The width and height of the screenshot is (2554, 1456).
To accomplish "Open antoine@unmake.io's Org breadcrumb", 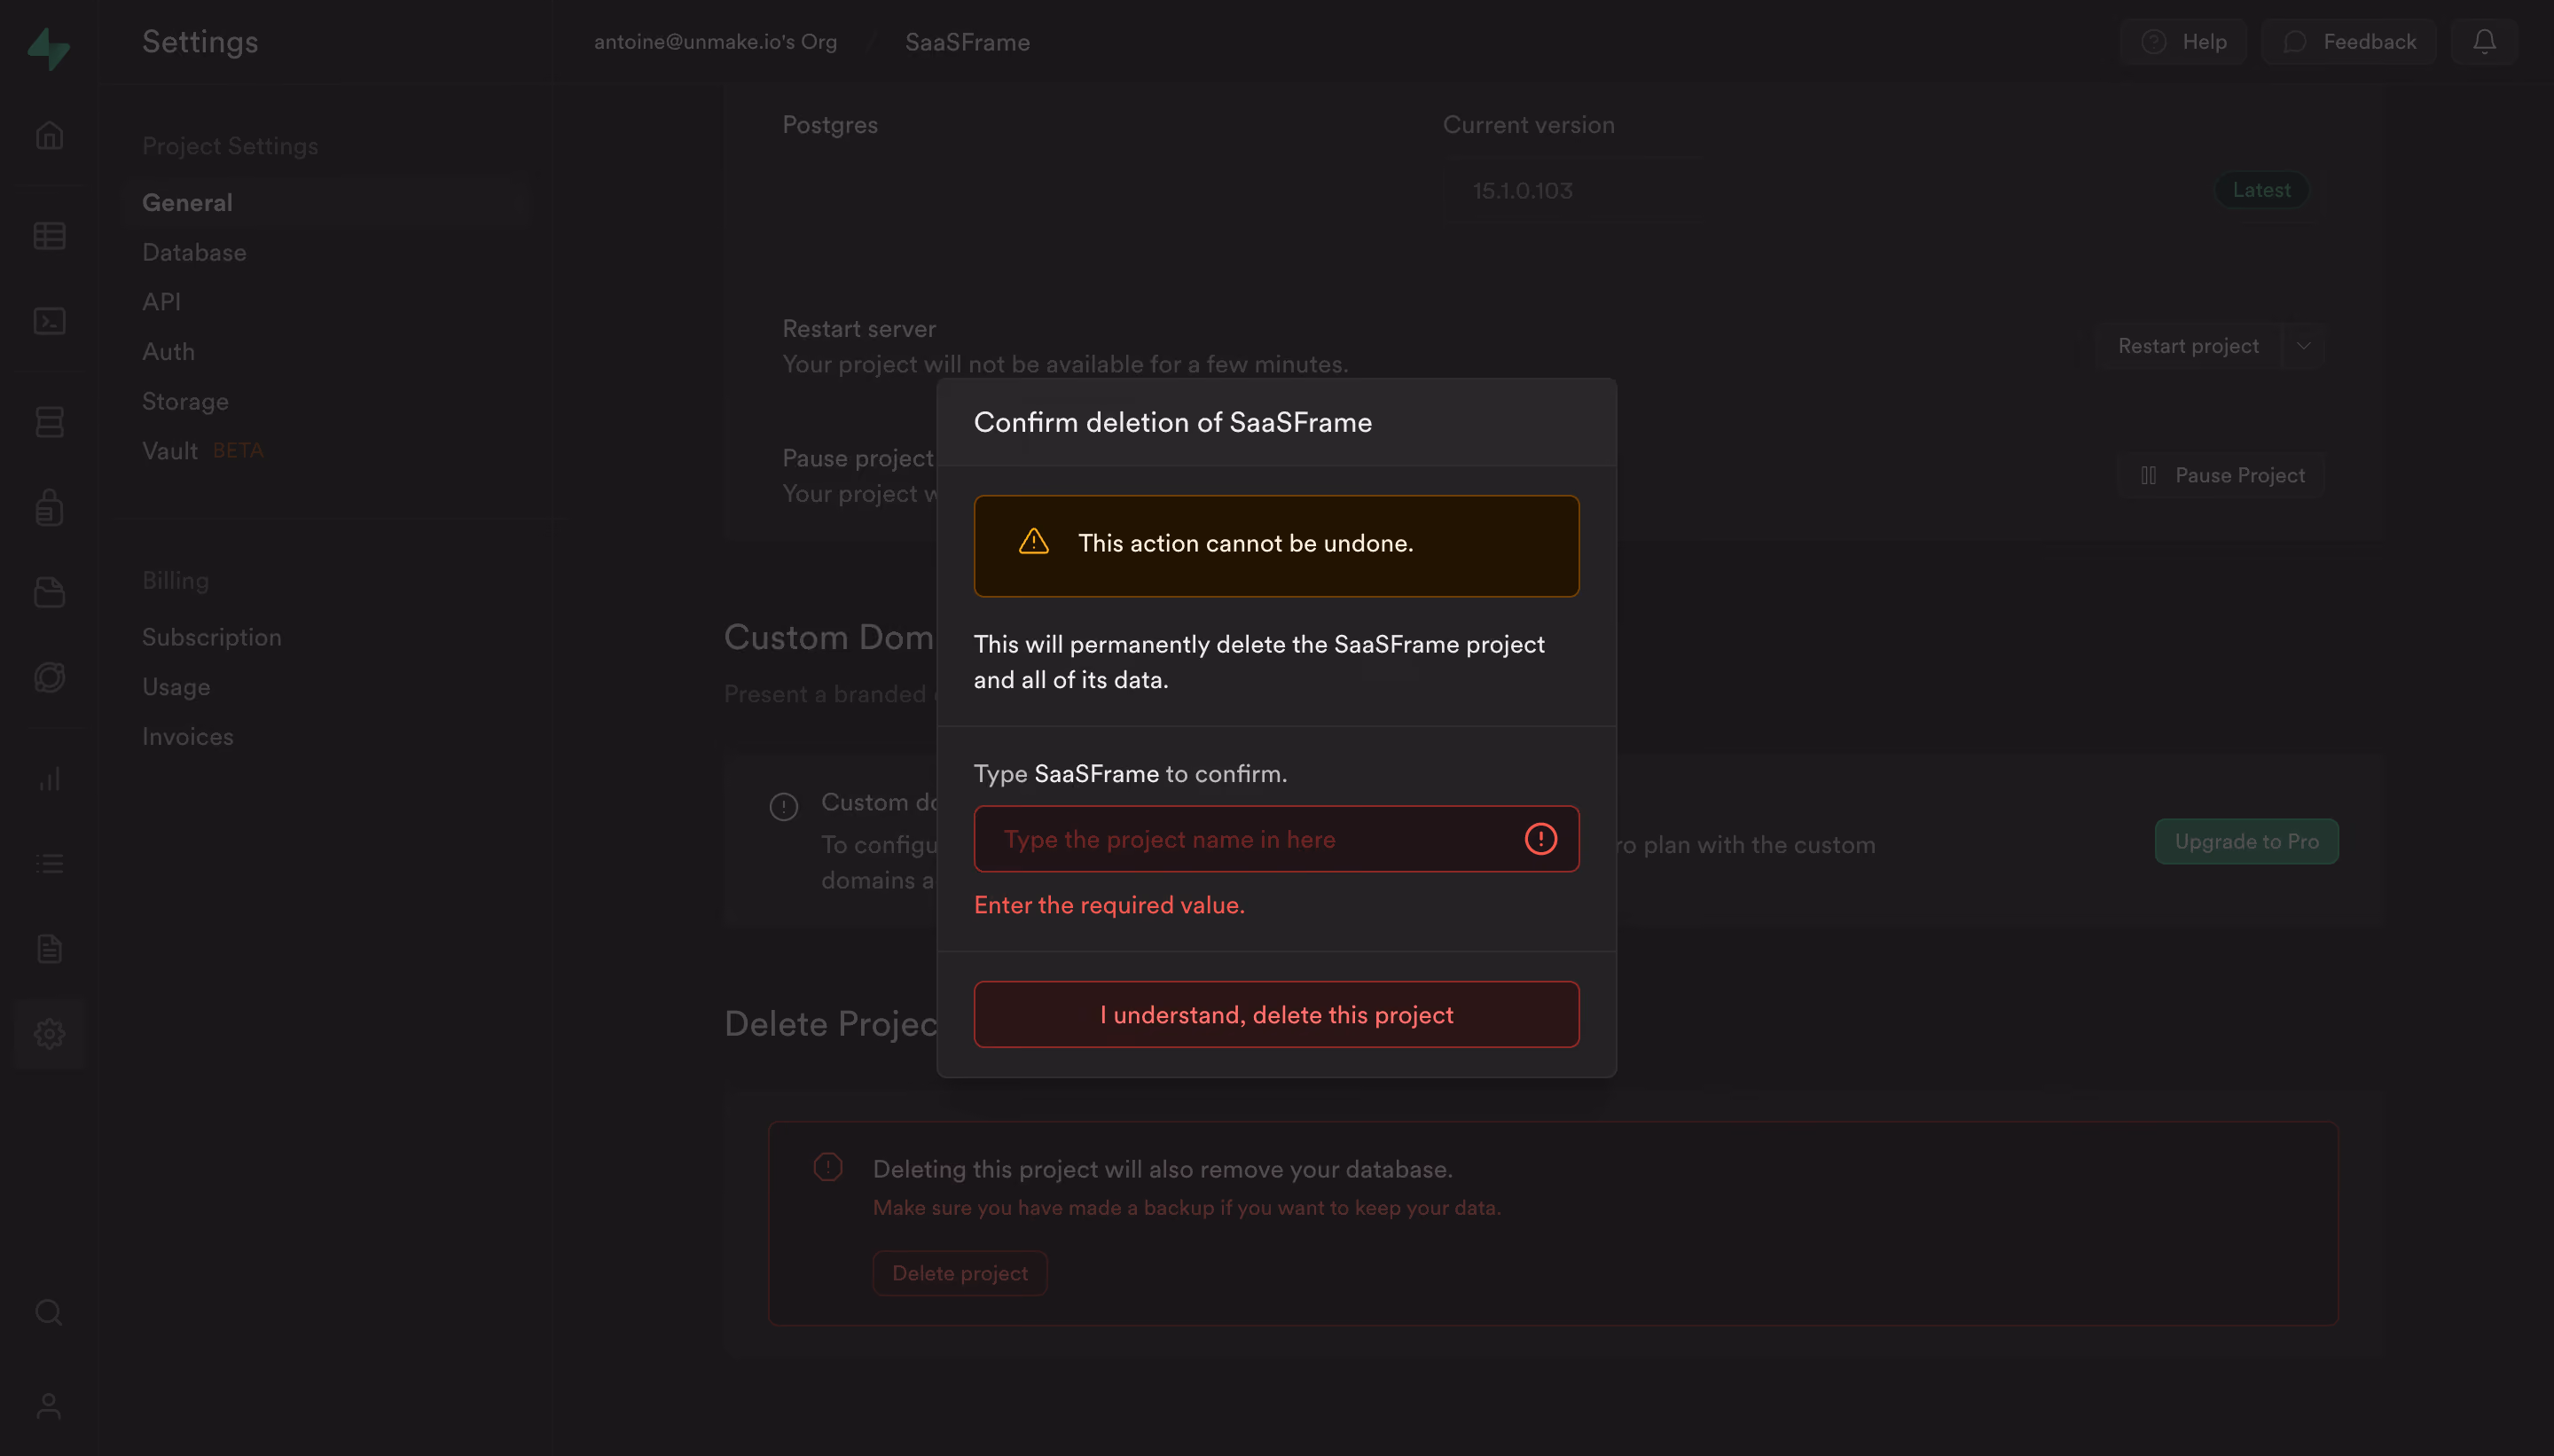I will 715,42.
